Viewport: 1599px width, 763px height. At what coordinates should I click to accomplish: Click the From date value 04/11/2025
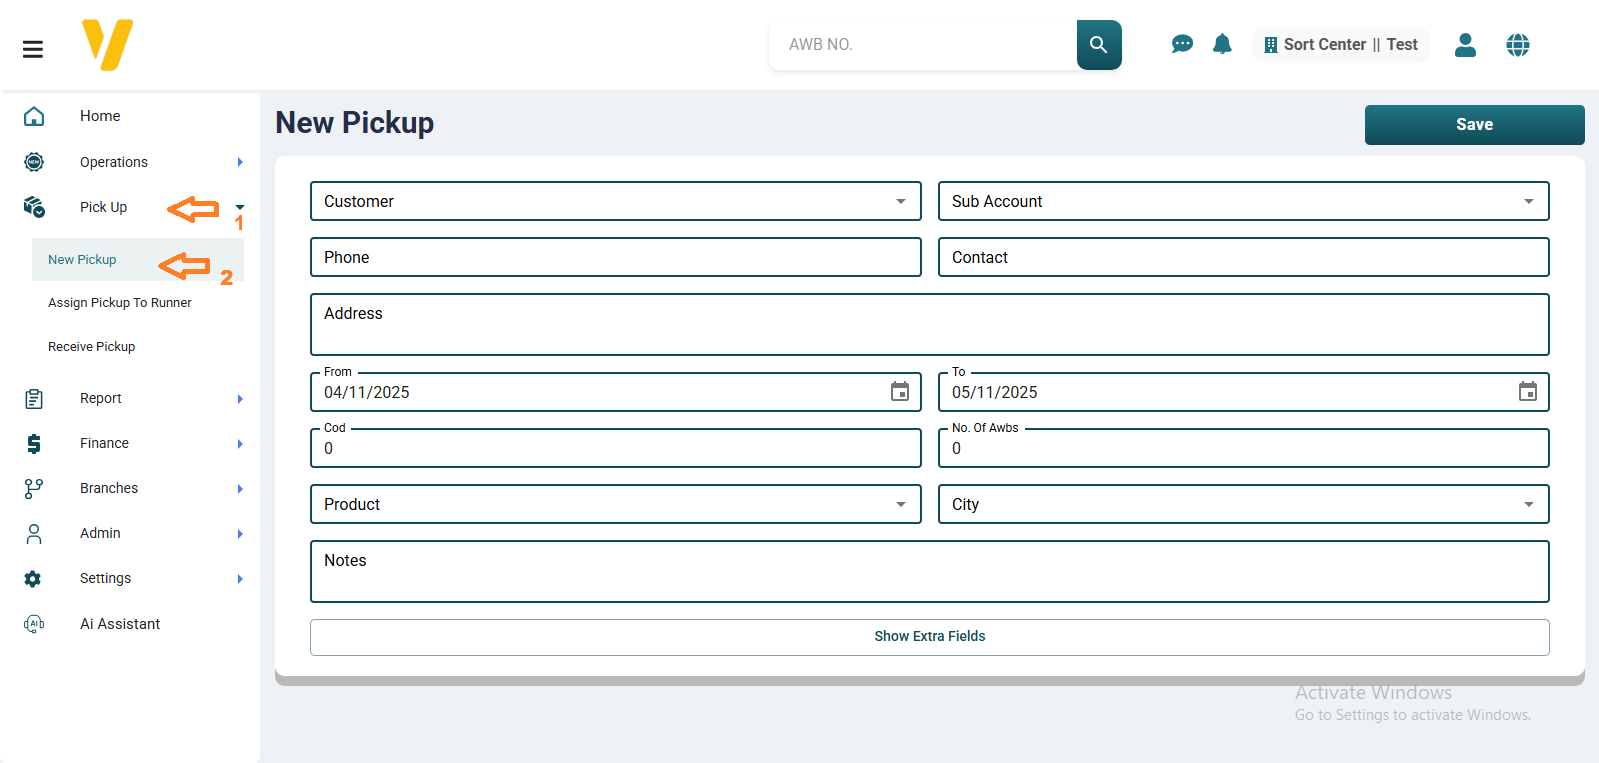(x=367, y=393)
